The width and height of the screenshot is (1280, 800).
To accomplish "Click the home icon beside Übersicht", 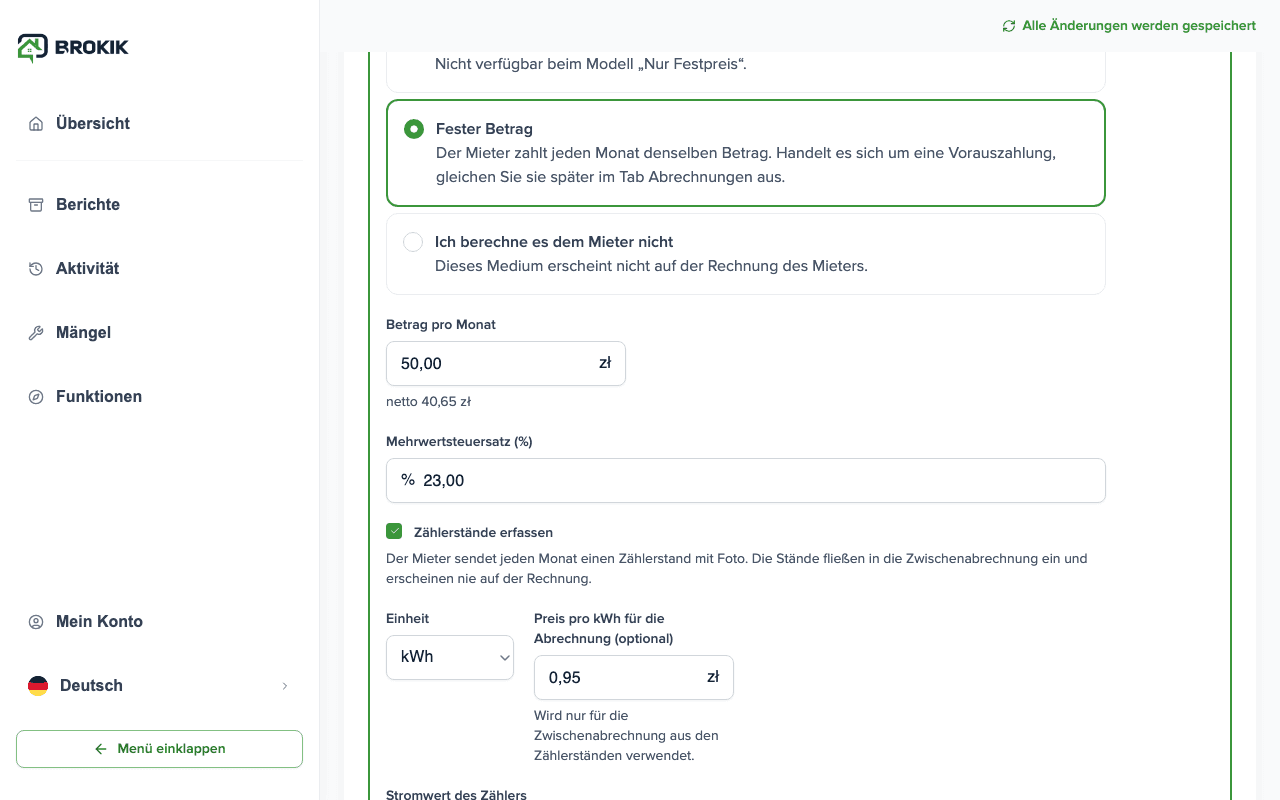I will pos(36,124).
